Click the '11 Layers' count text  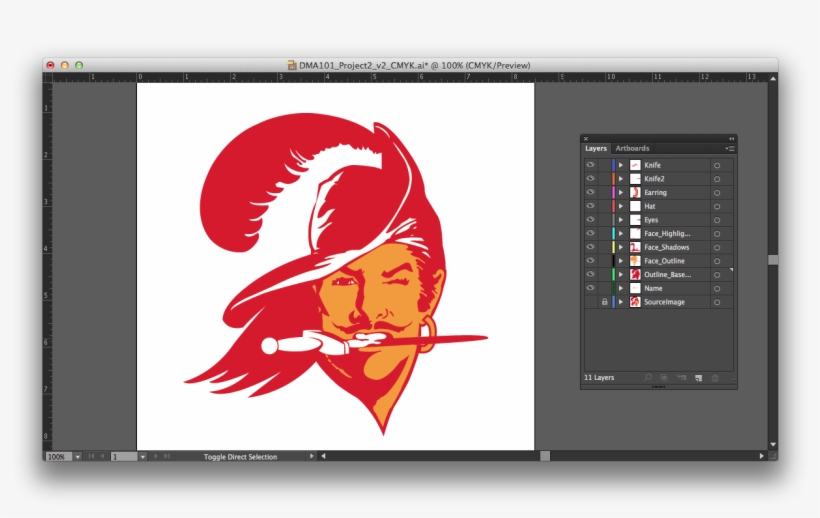coord(599,377)
